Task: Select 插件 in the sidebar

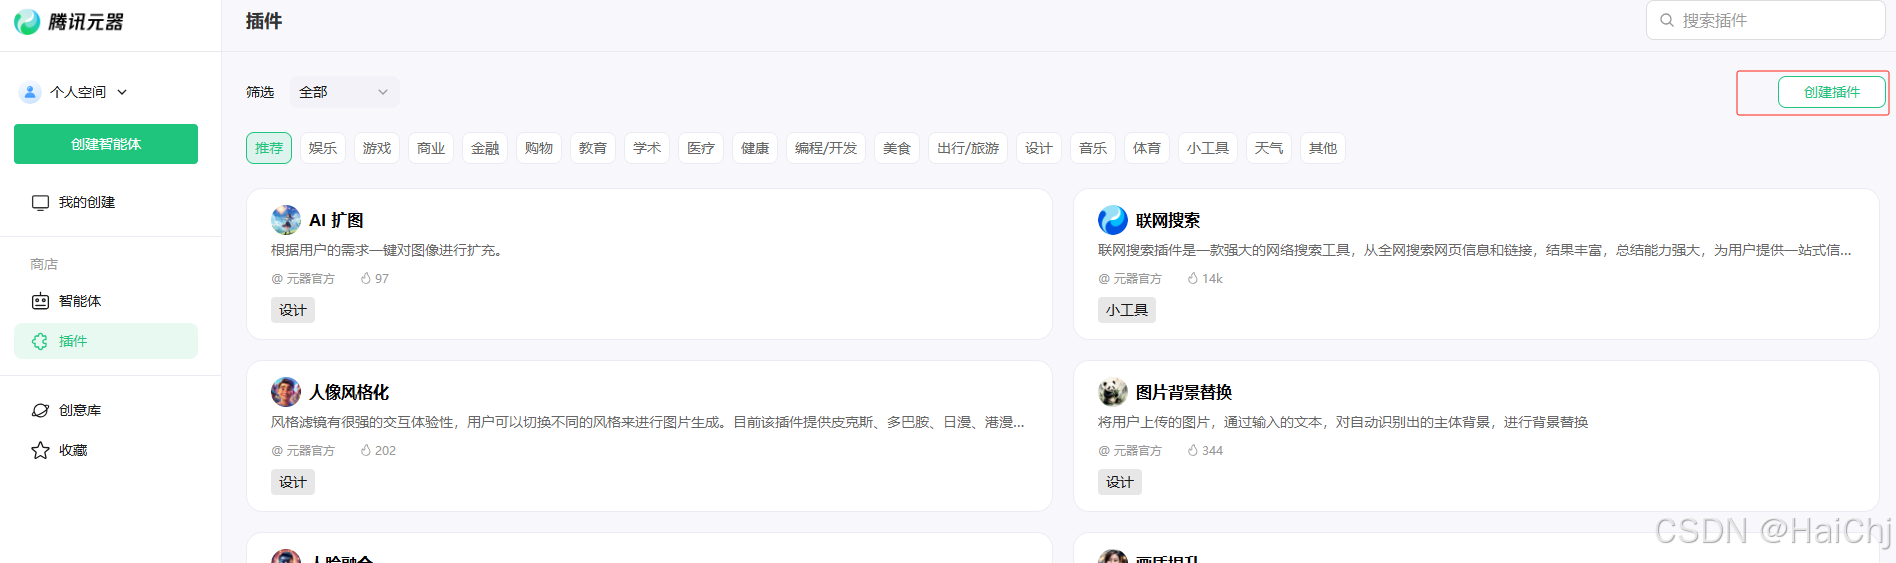Action: (106, 341)
